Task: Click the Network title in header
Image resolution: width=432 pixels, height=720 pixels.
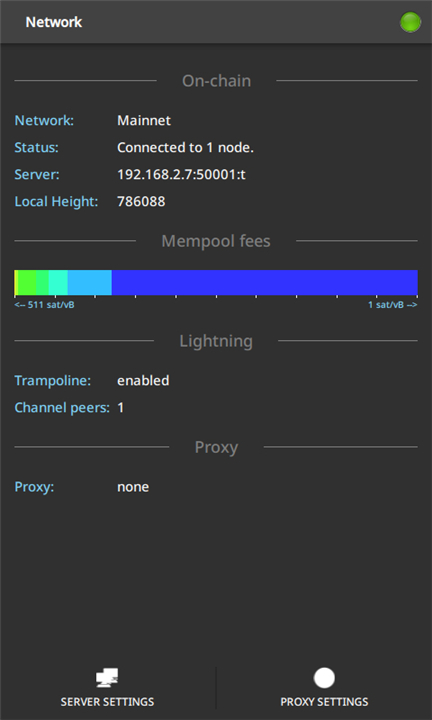Action: (54, 22)
